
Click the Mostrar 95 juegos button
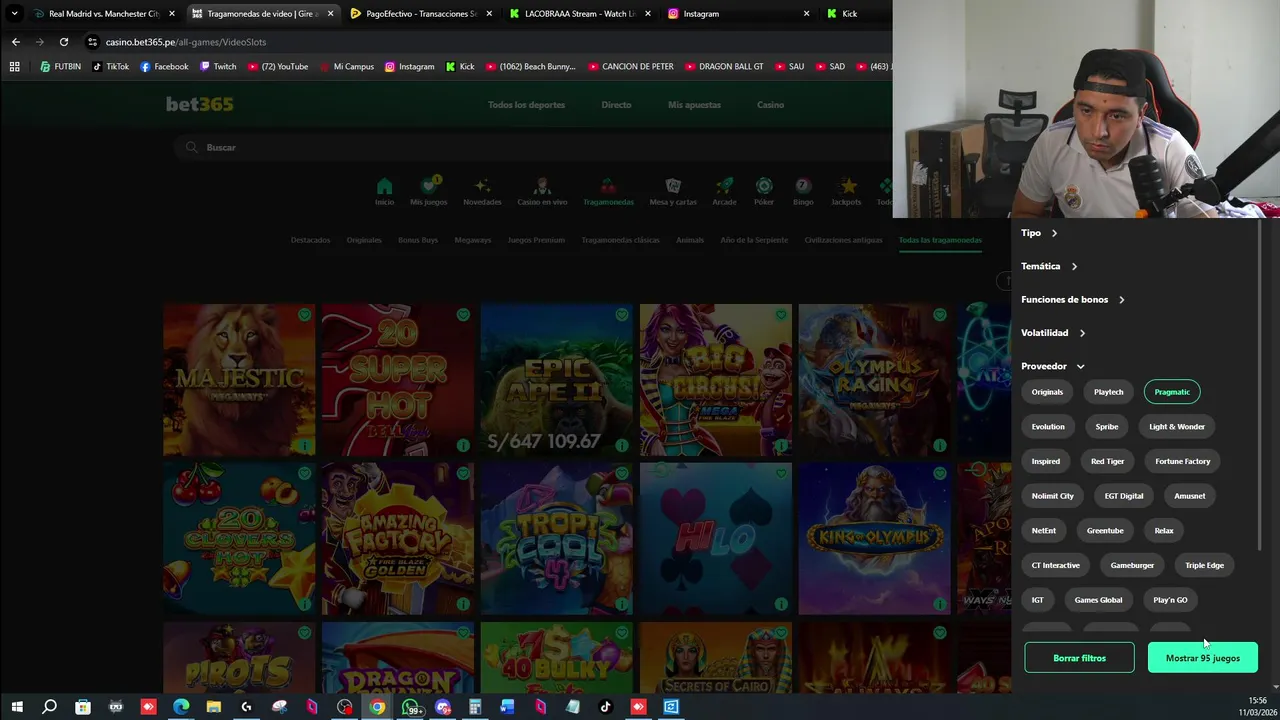[1202, 658]
